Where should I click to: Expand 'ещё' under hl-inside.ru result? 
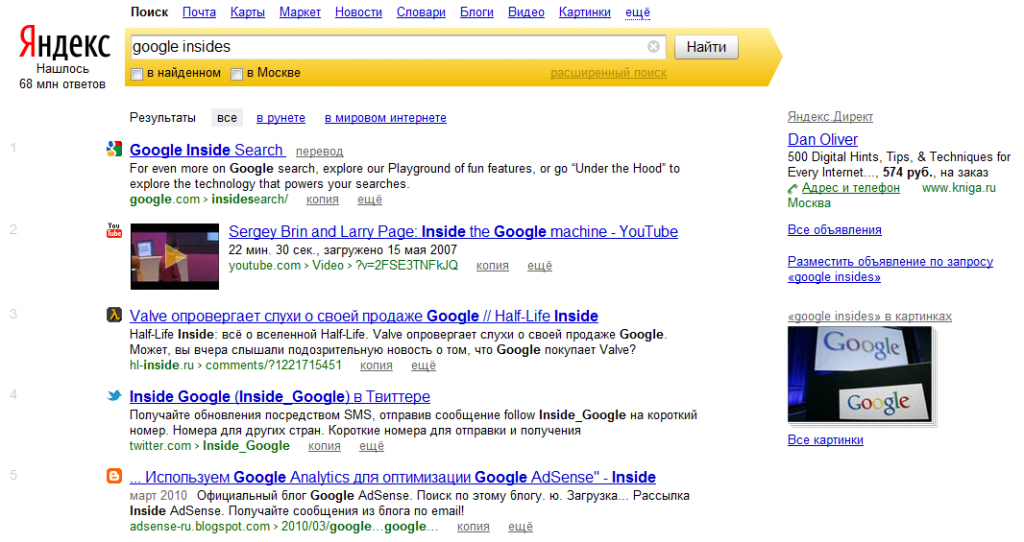click(423, 366)
